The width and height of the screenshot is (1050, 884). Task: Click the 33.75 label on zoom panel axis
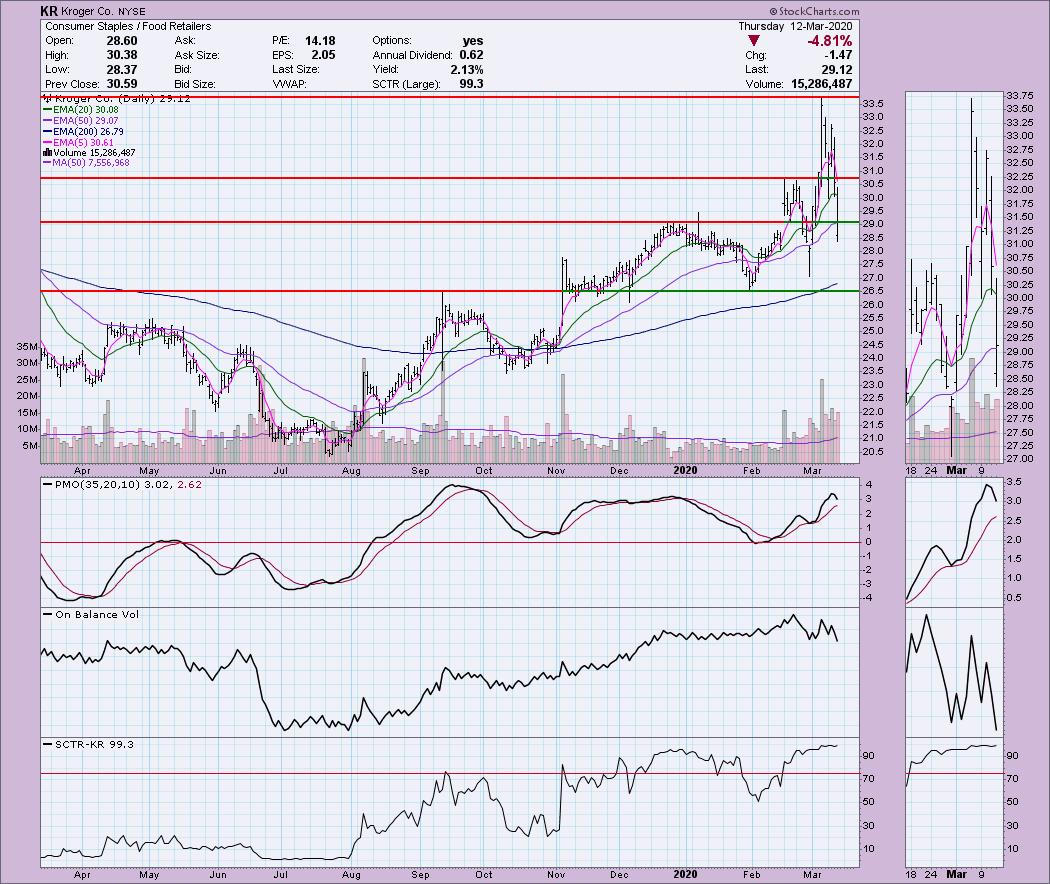tap(1019, 95)
